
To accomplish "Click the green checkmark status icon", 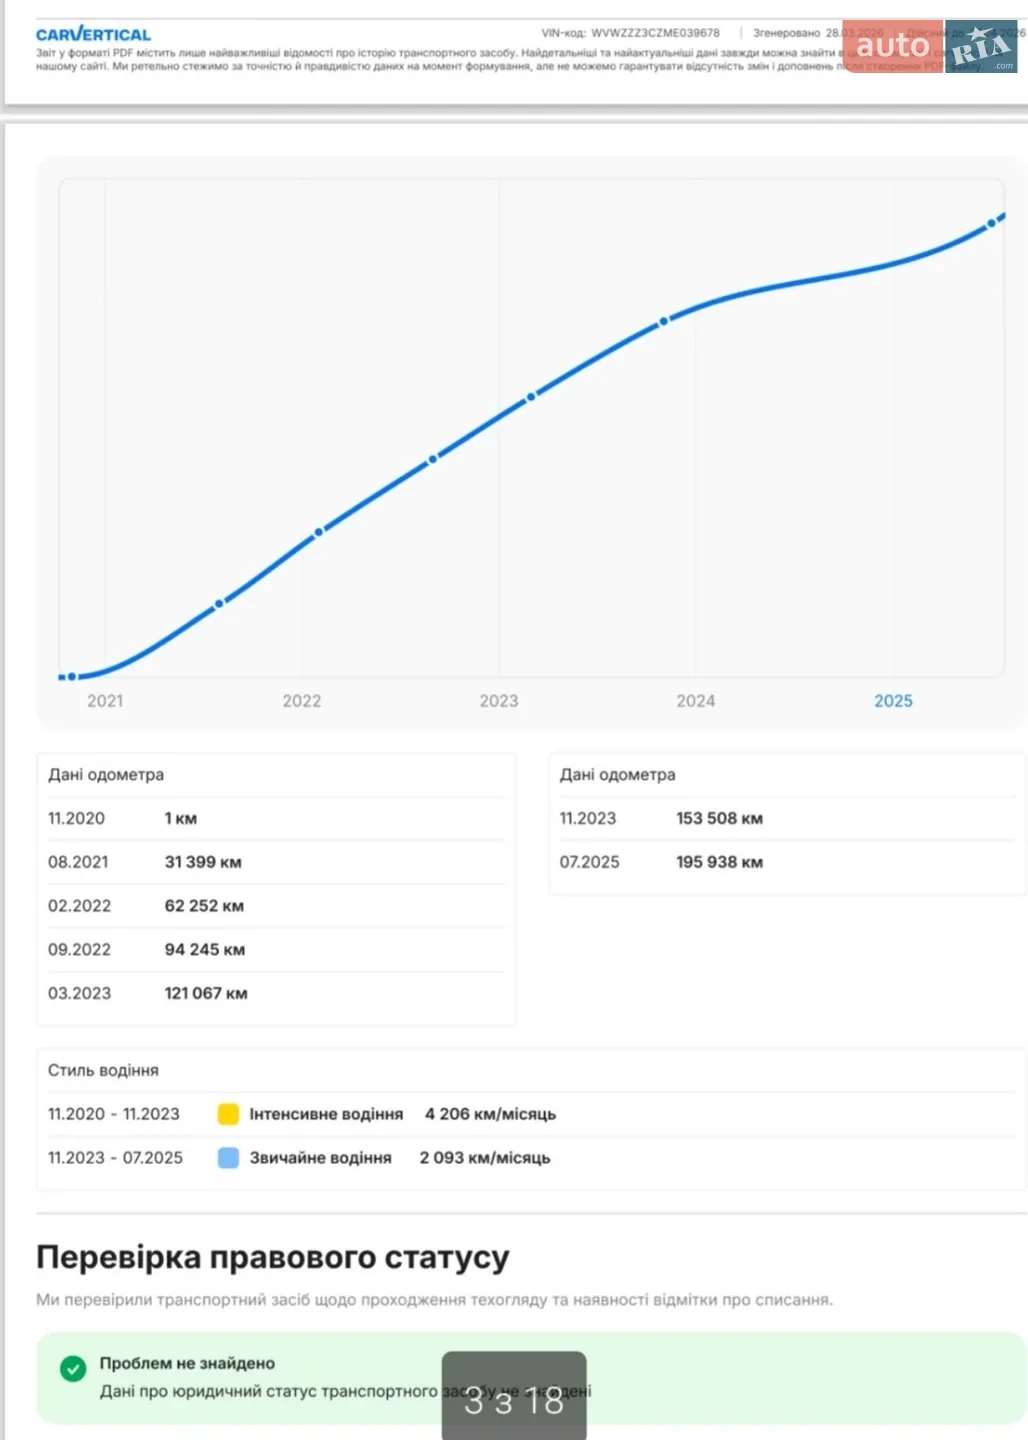I will click(73, 1368).
